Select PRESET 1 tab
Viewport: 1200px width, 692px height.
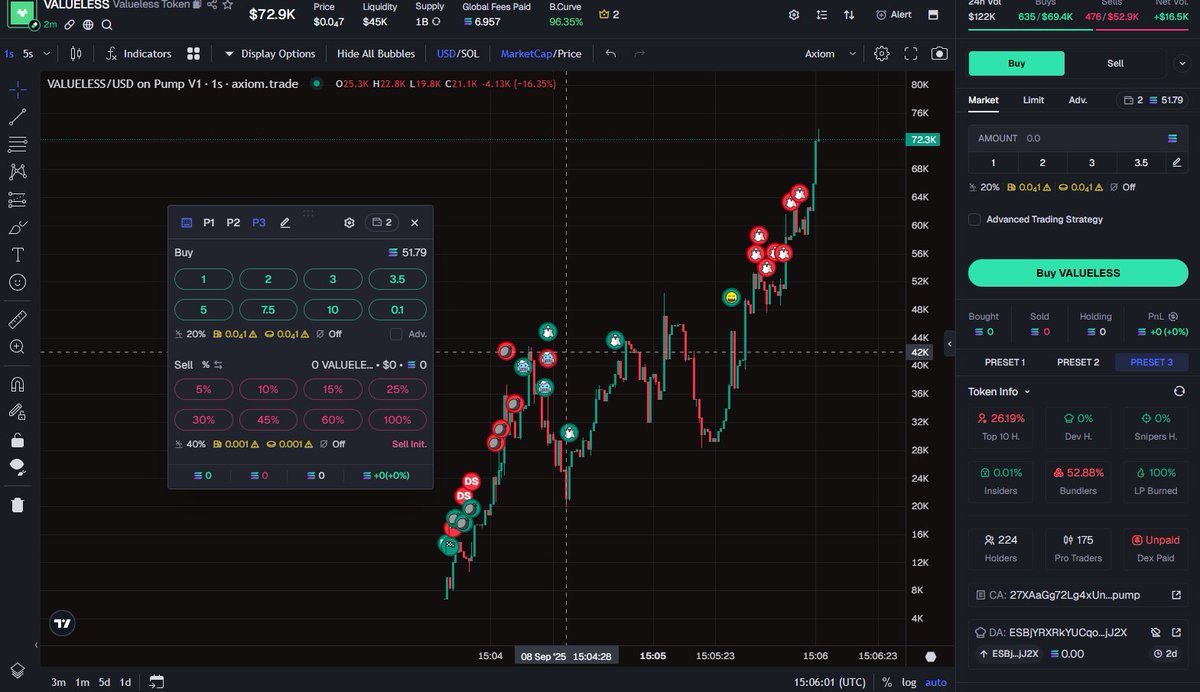1004,362
